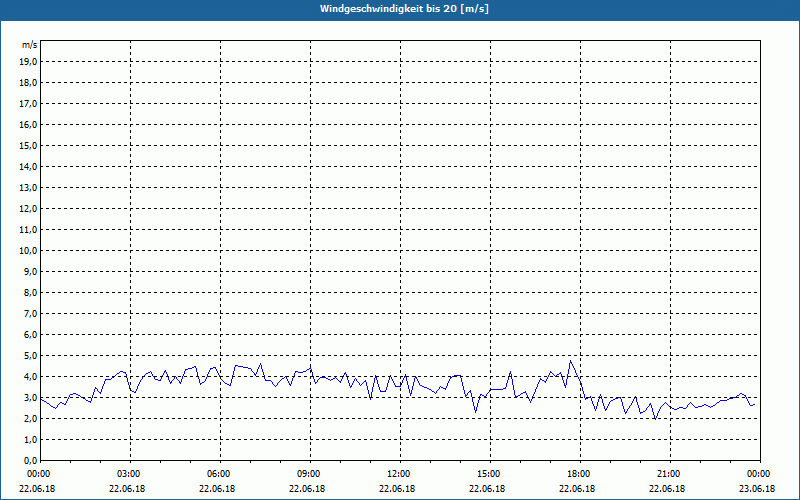
Task: Click the 19,0 y-axis value
Action: [x=29, y=62]
